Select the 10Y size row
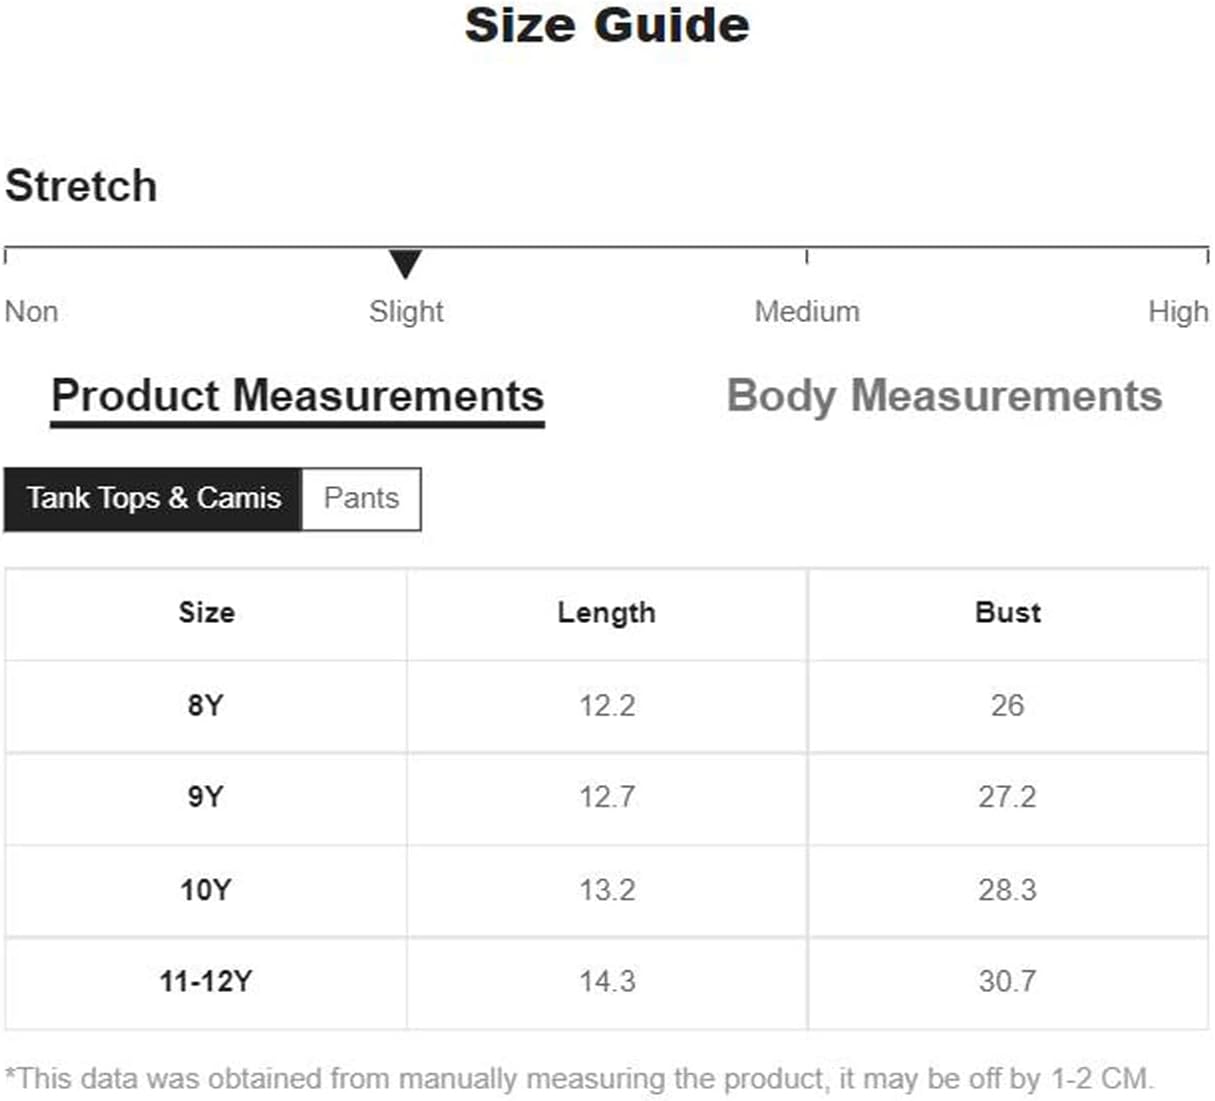 point(607,890)
